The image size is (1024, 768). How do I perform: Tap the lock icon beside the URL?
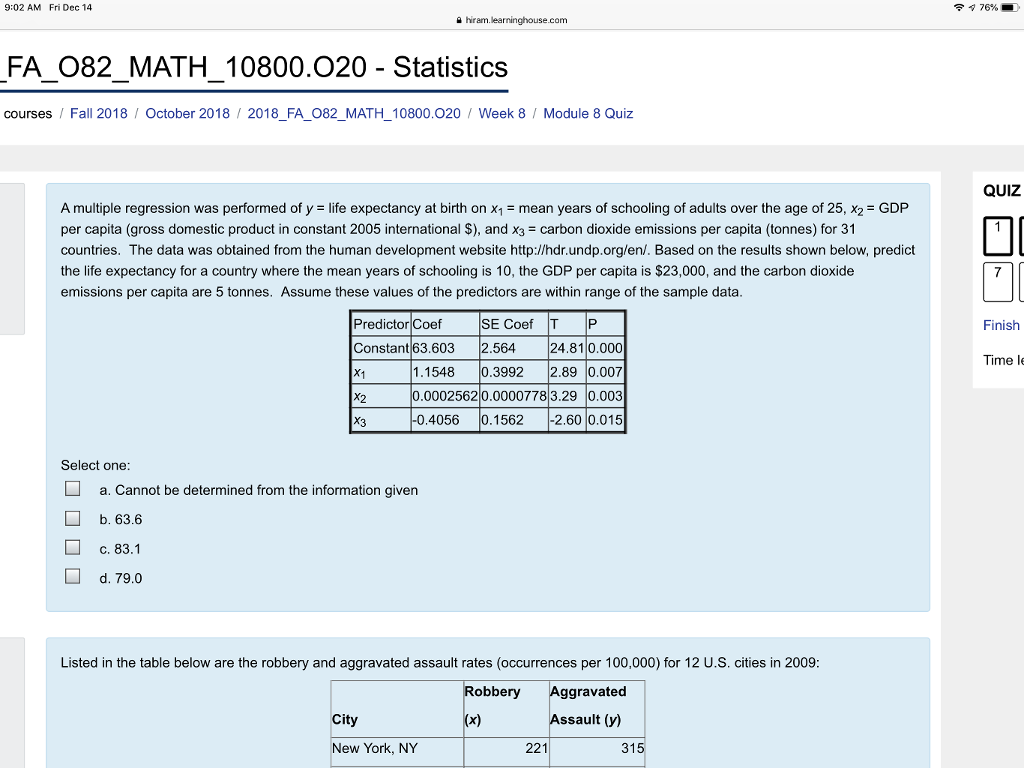pos(460,20)
